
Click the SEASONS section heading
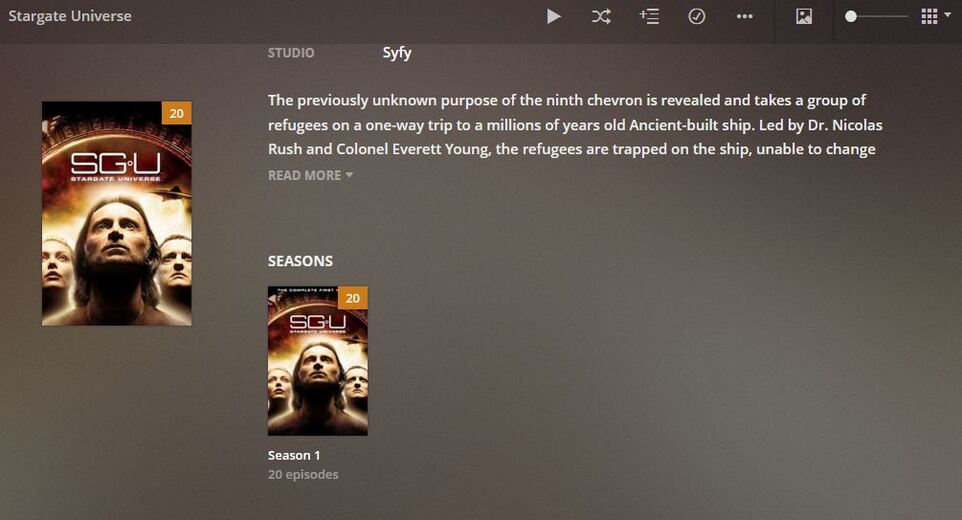click(x=300, y=261)
